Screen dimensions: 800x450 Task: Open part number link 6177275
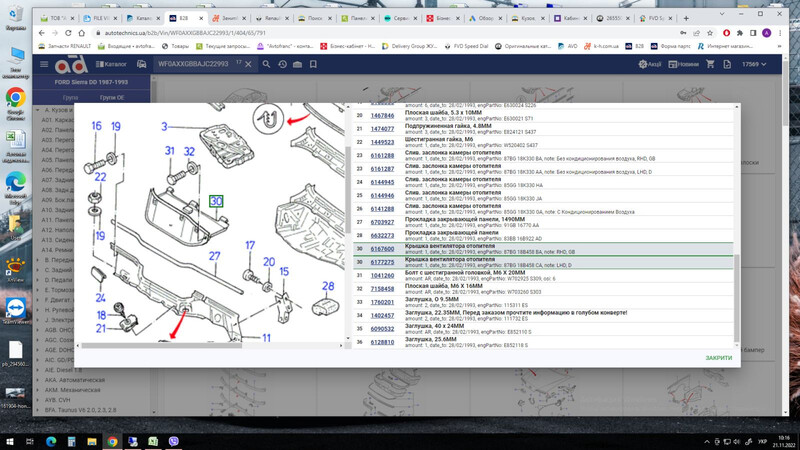pyautogui.click(x=382, y=262)
